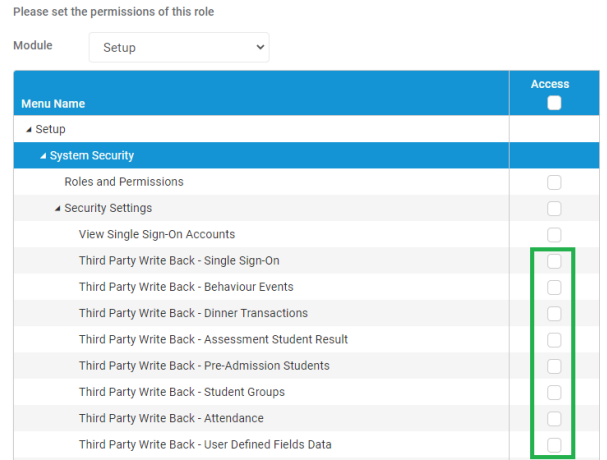Screen dimensions: 607x460
Task: Select View Single Sign-On Accounts row text
Action: pos(157,234)
